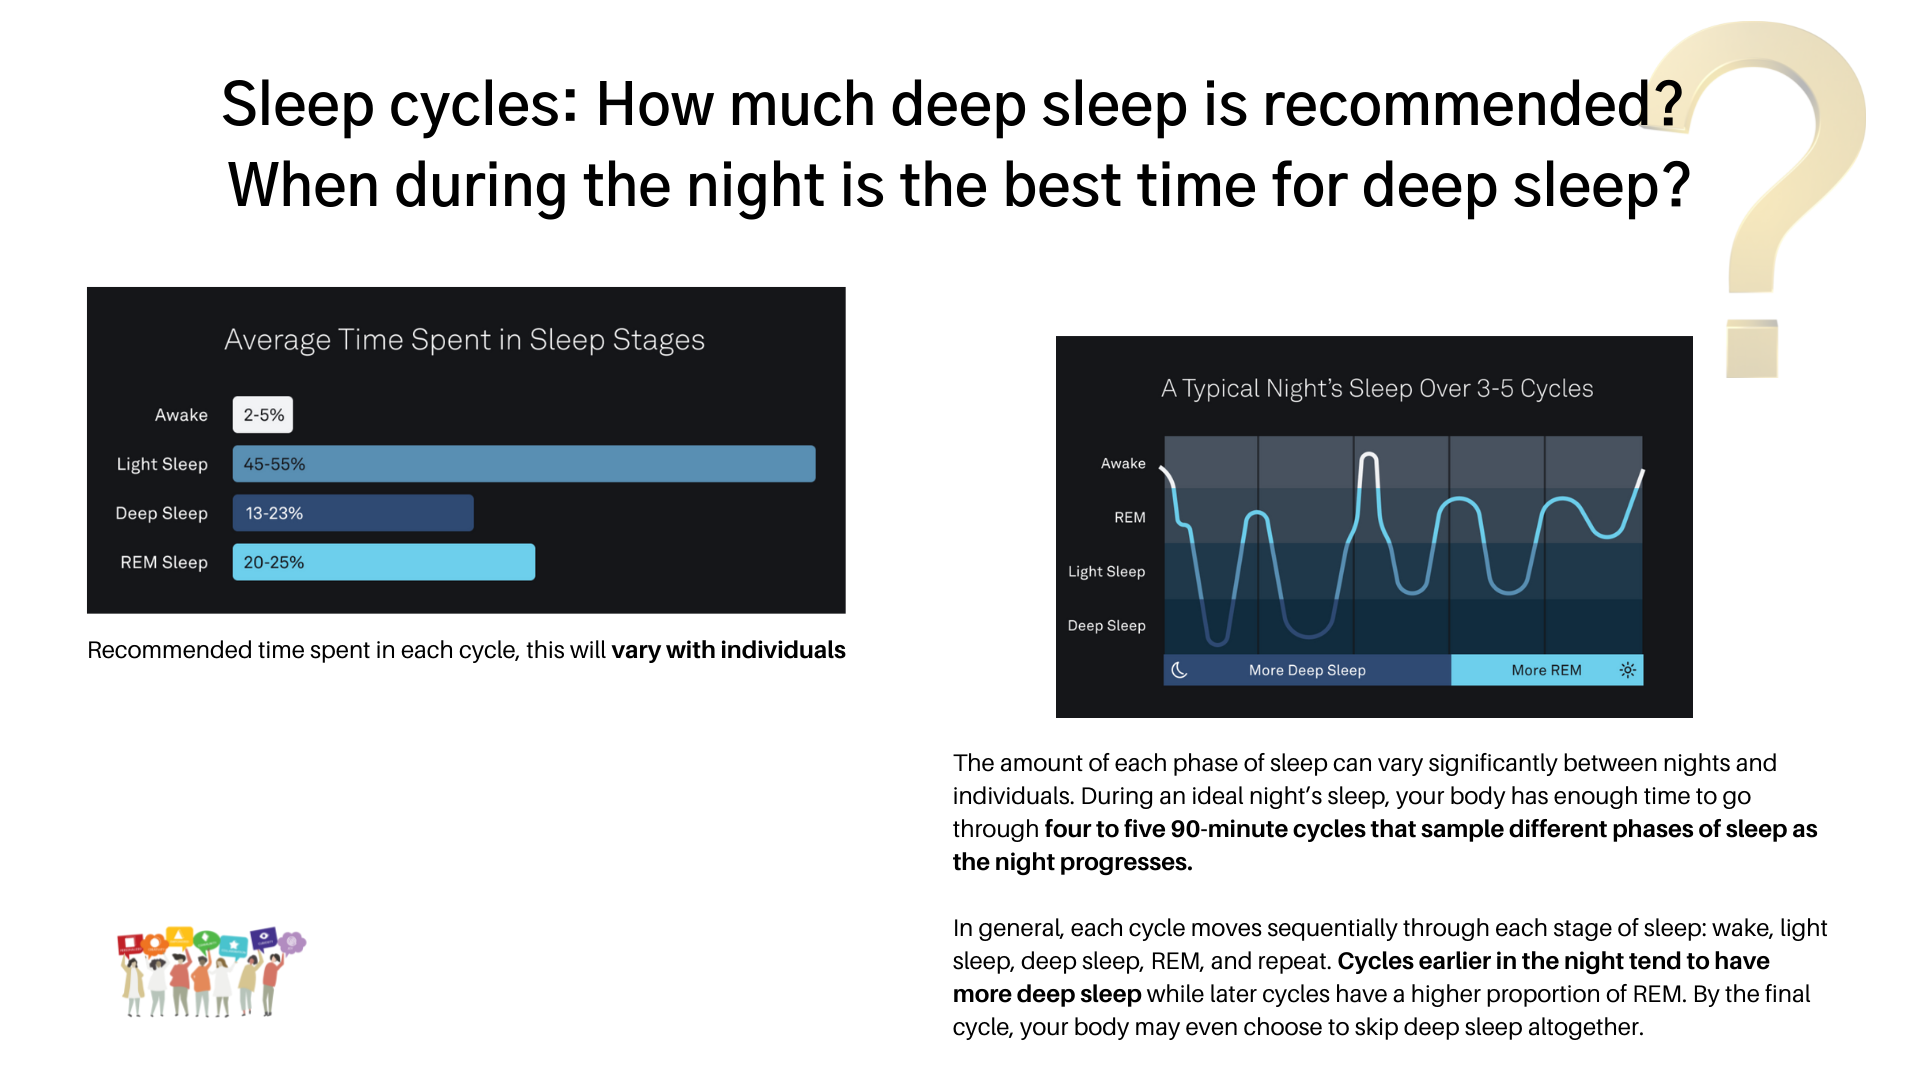This screenshot has width=1920, height=1080.
Task: Click the Average Time Spent in Sleep Stages title
Action: click(x=464, y=340)
